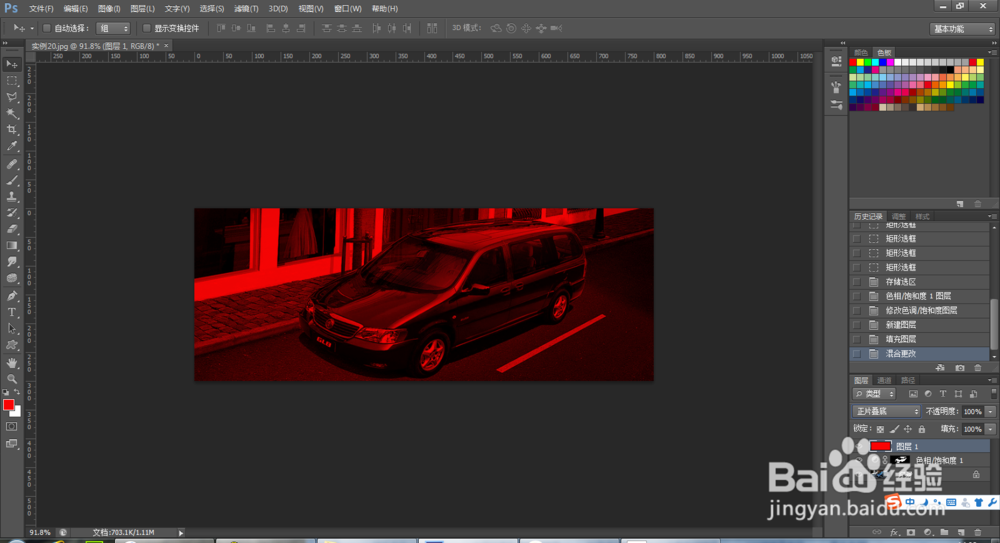Select the 混合更改 history state

[920, 353]
